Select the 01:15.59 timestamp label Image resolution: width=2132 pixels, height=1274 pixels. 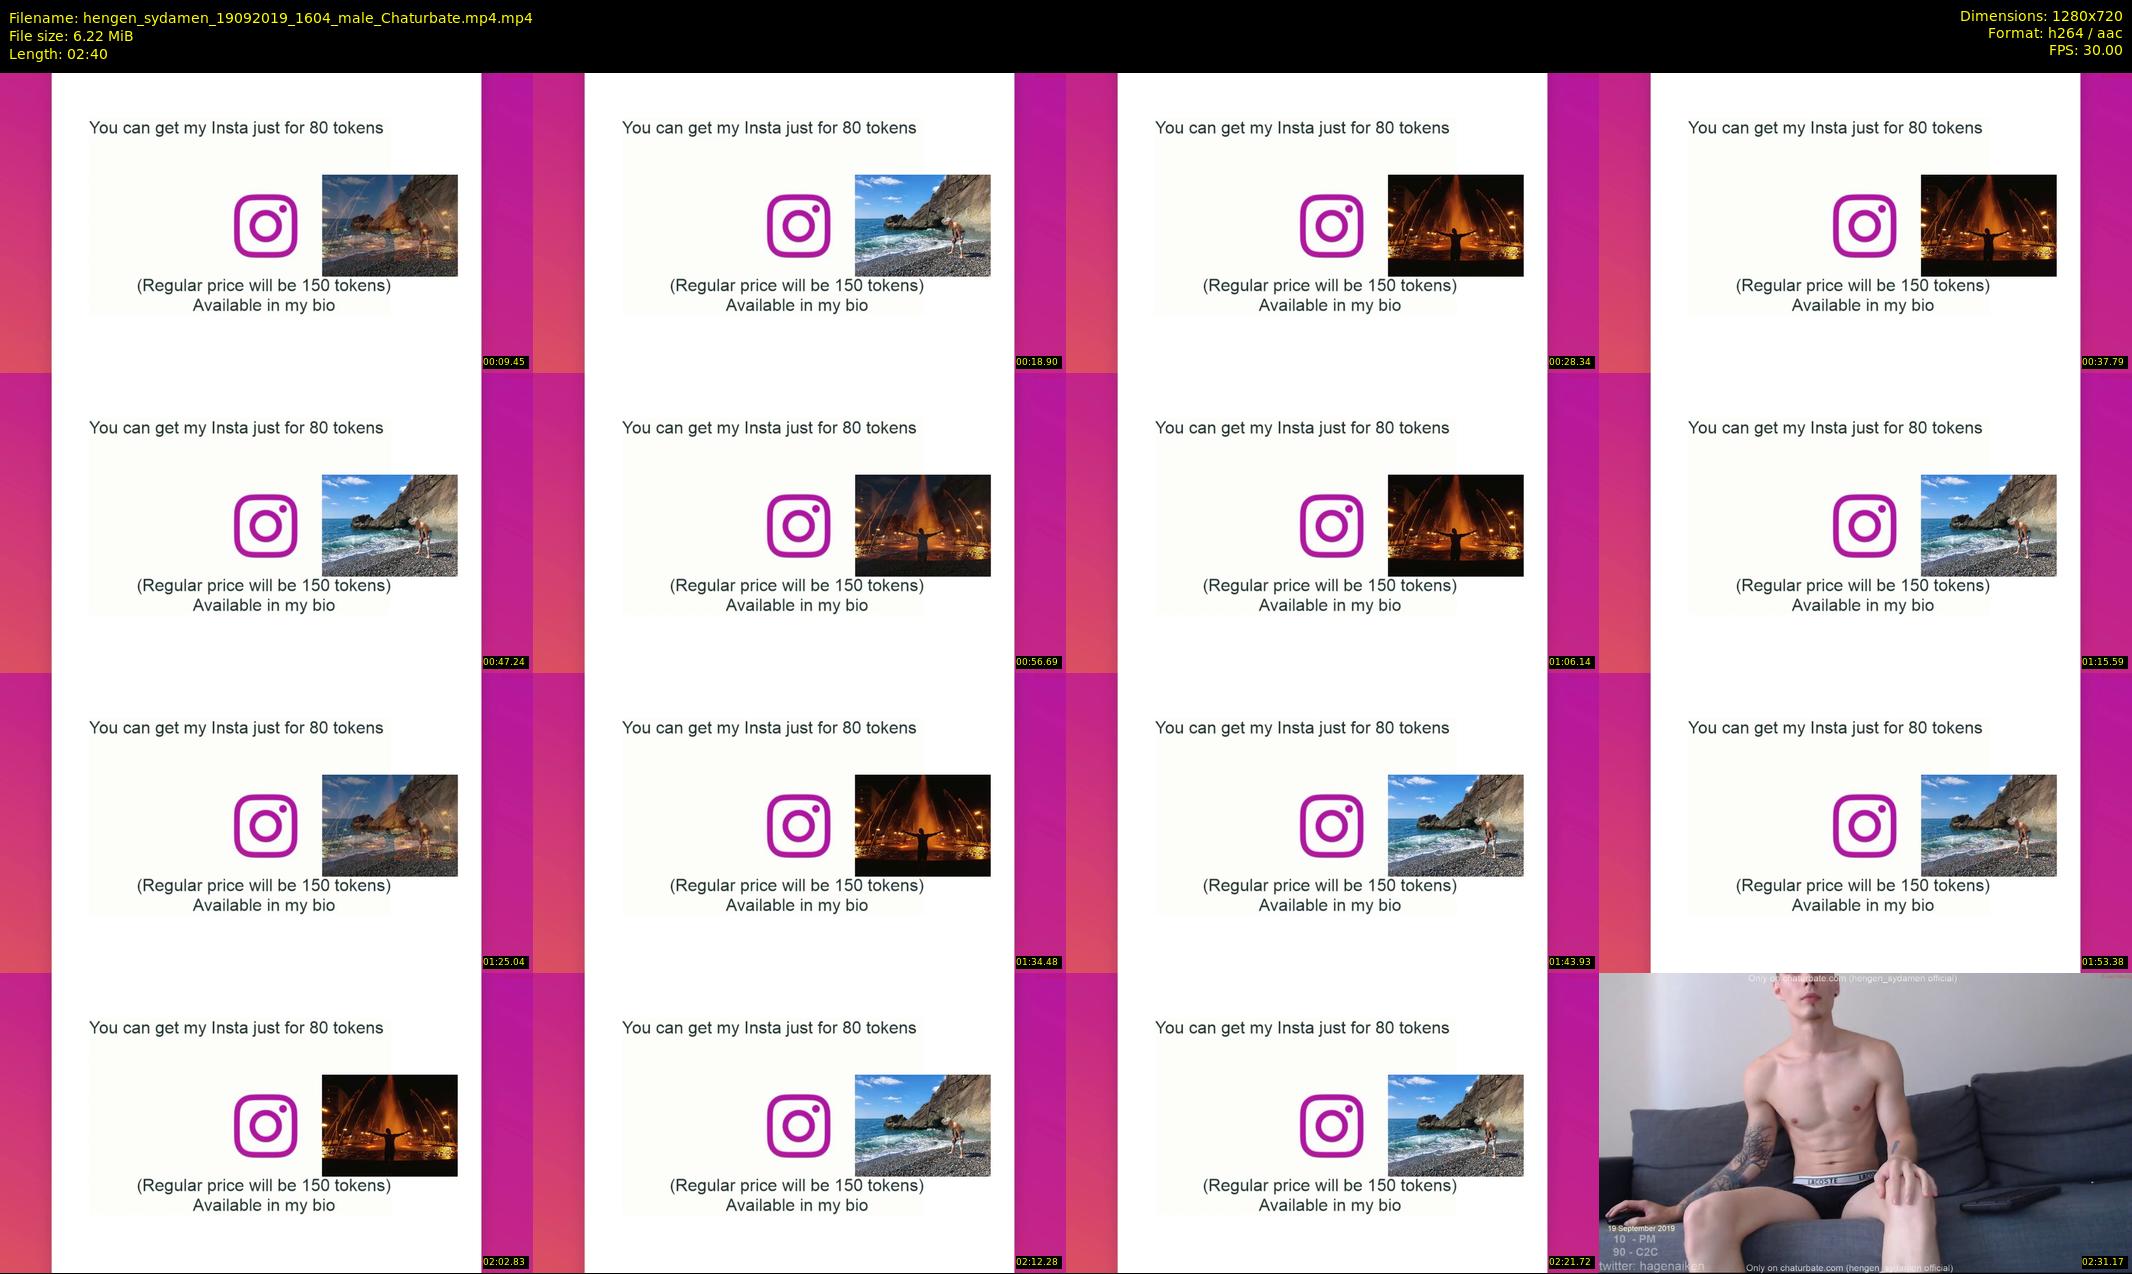(2103, 662)
